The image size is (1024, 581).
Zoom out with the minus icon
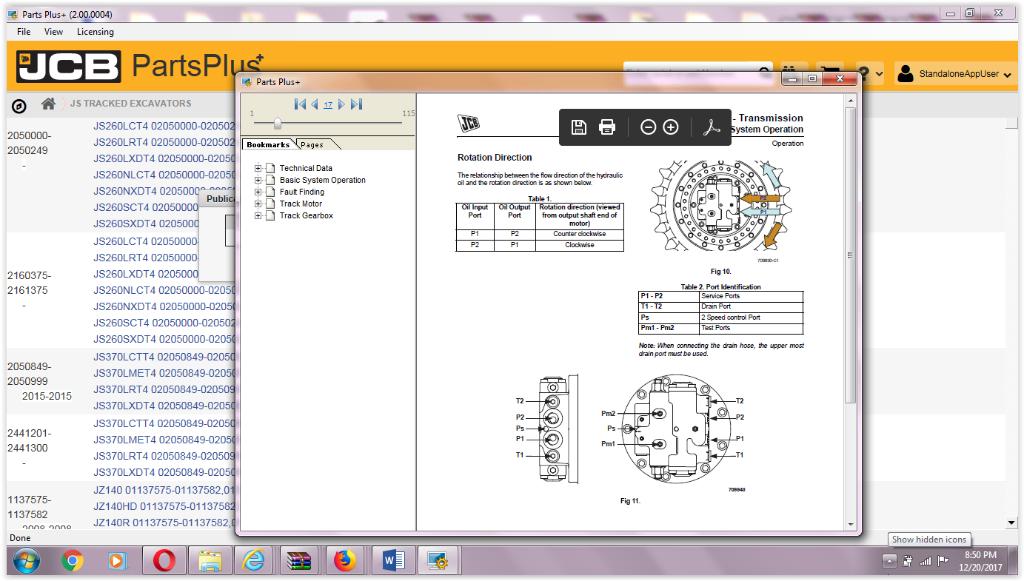[648, 127]
